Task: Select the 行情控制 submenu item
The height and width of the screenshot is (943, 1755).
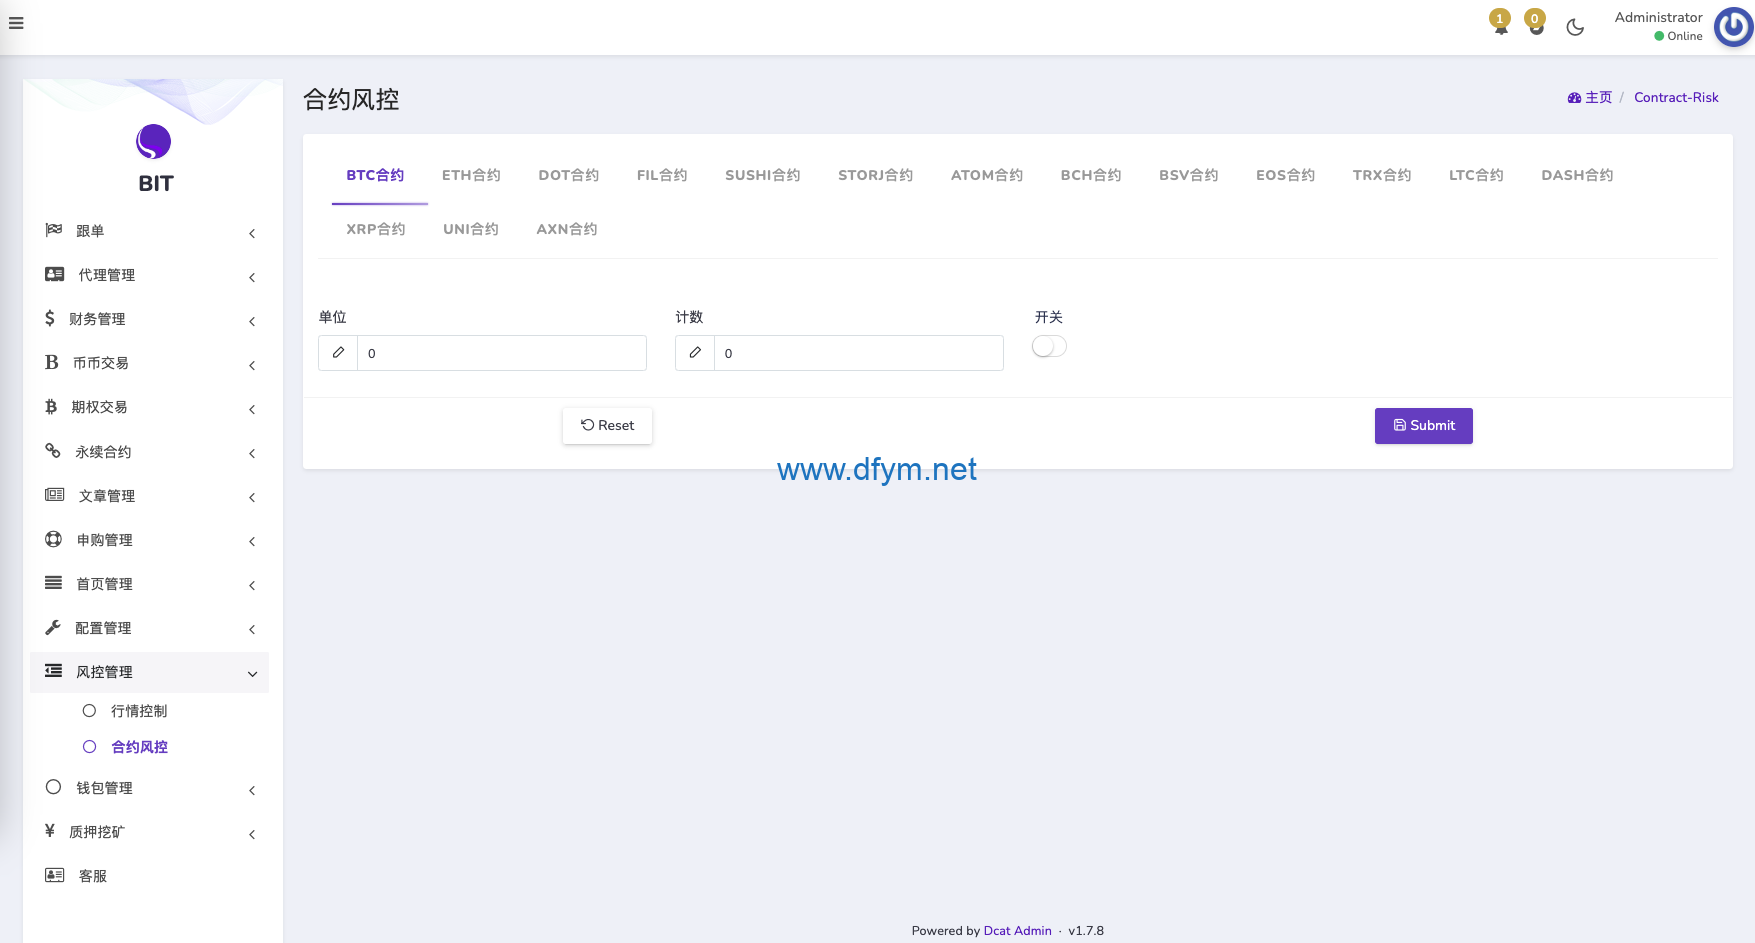Action: 139,711
